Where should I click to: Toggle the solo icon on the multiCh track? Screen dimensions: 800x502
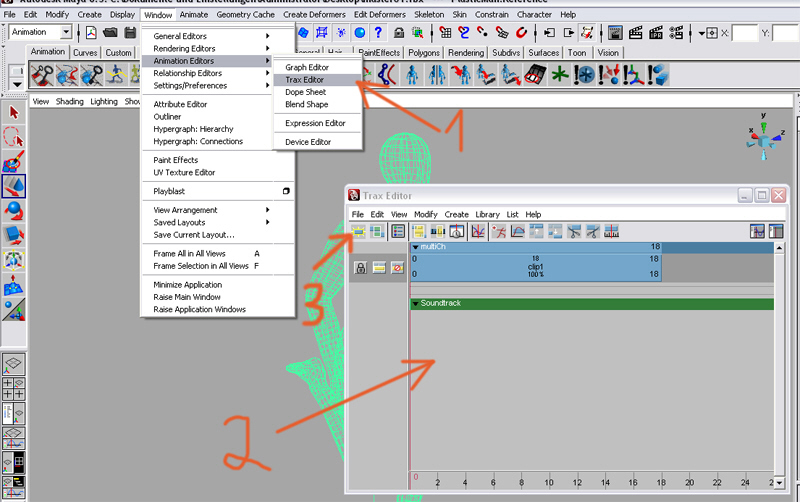379,268
